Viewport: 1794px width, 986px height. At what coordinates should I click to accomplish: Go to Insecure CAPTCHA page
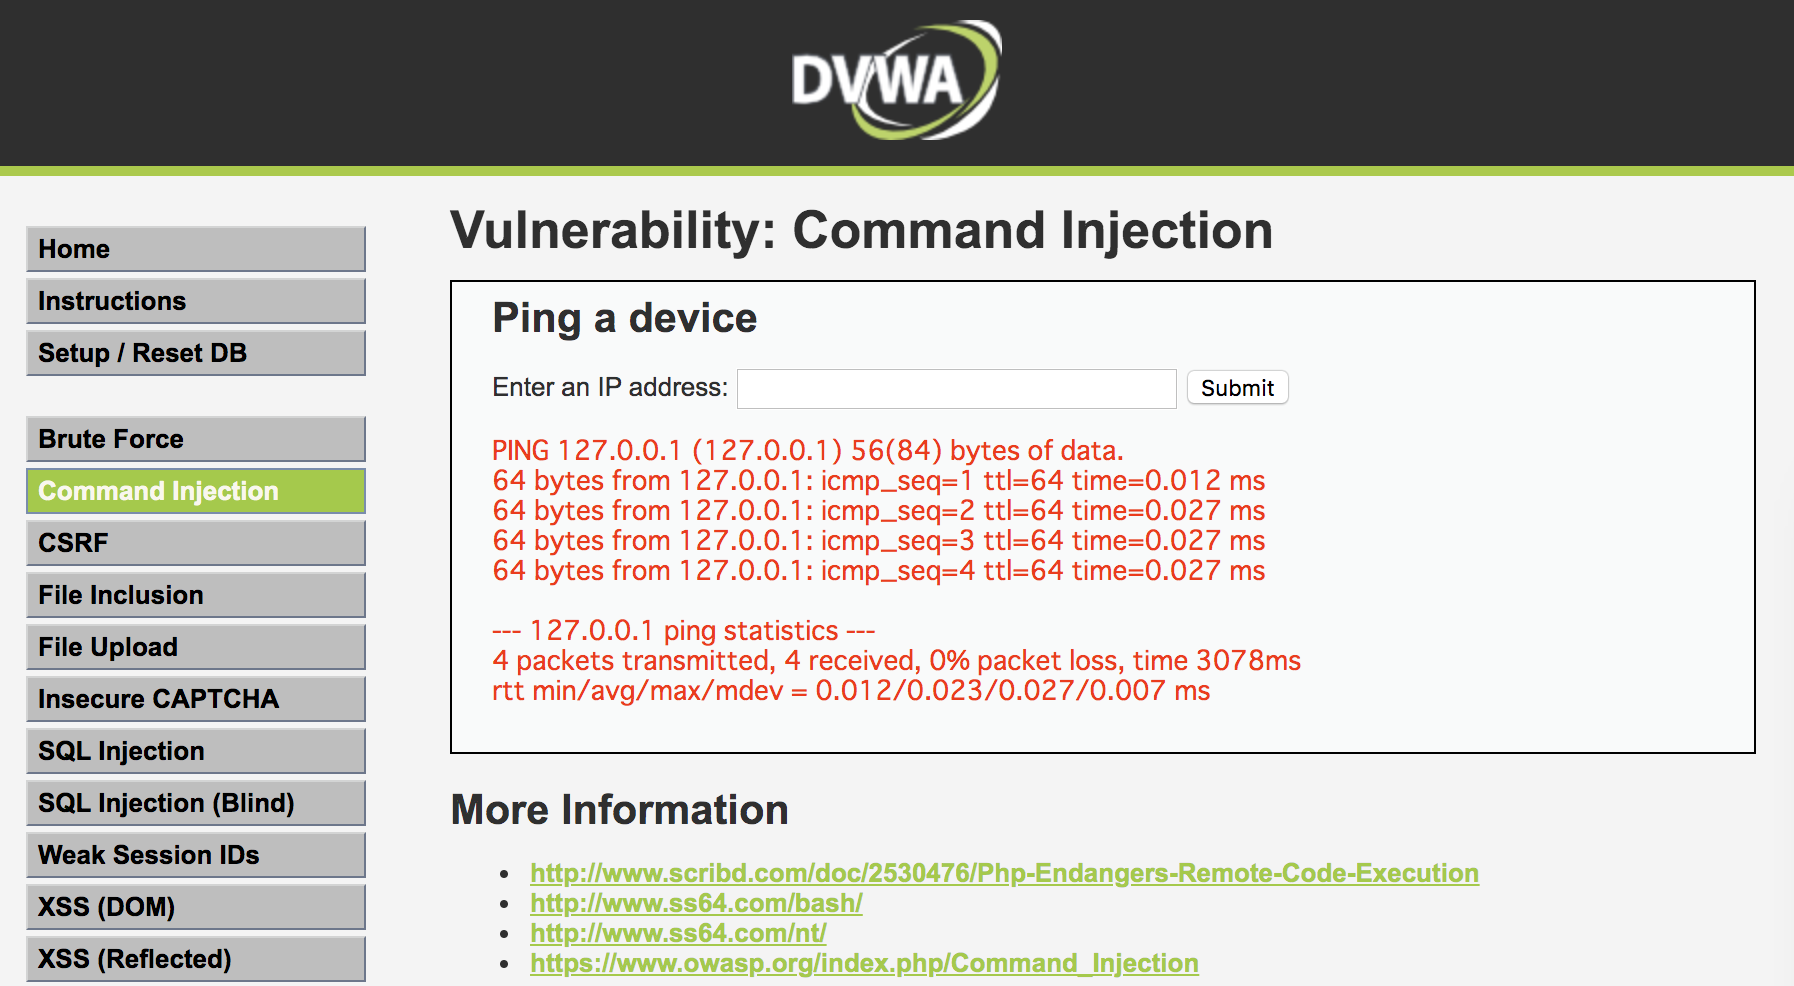(x=196, y=699)
